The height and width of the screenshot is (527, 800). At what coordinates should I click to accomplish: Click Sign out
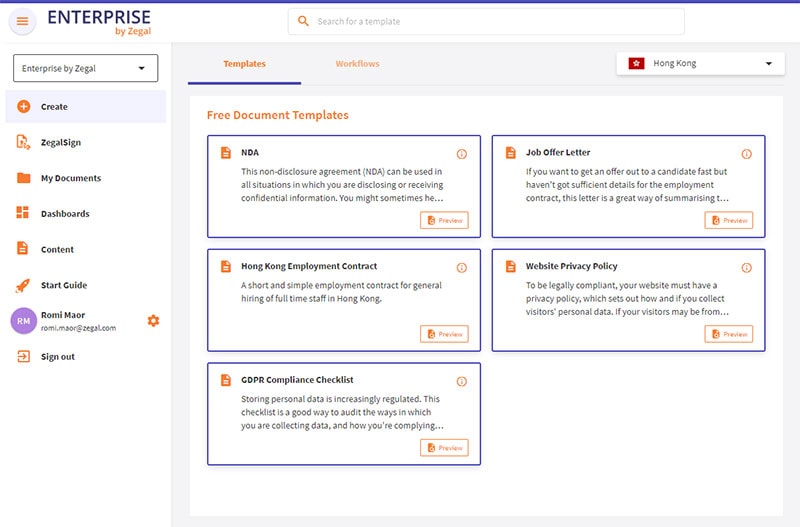click(x=86, y=357)
